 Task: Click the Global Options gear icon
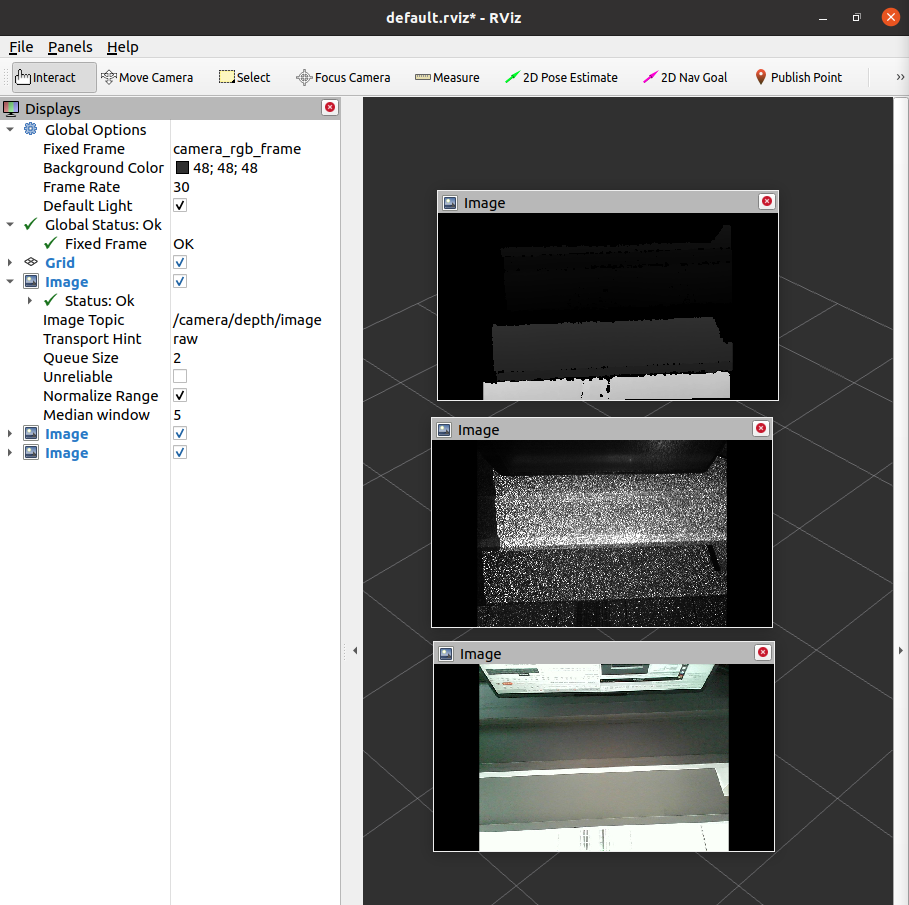[x=31, y=129]
